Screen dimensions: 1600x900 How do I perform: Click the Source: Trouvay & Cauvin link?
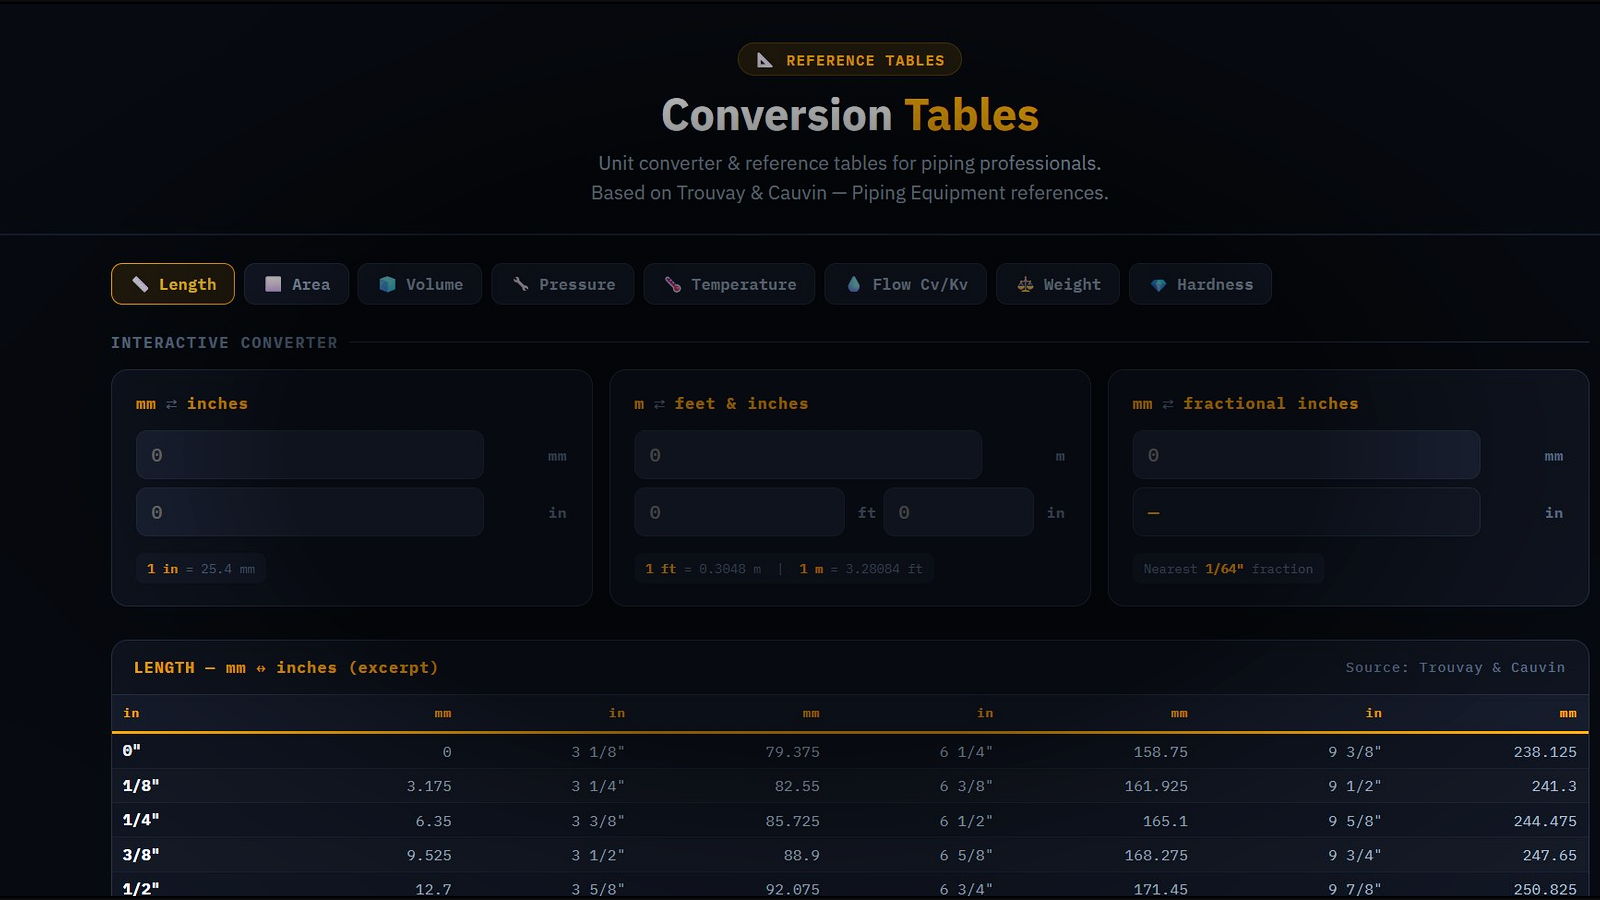[x=1455, y=667]
